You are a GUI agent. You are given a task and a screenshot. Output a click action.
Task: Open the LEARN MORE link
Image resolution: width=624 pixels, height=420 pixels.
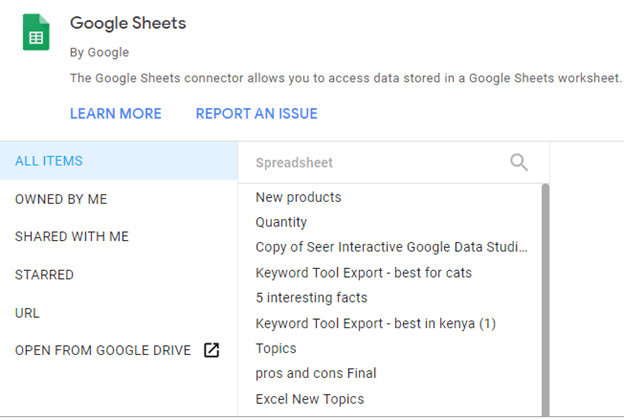[x=116, y=114]
